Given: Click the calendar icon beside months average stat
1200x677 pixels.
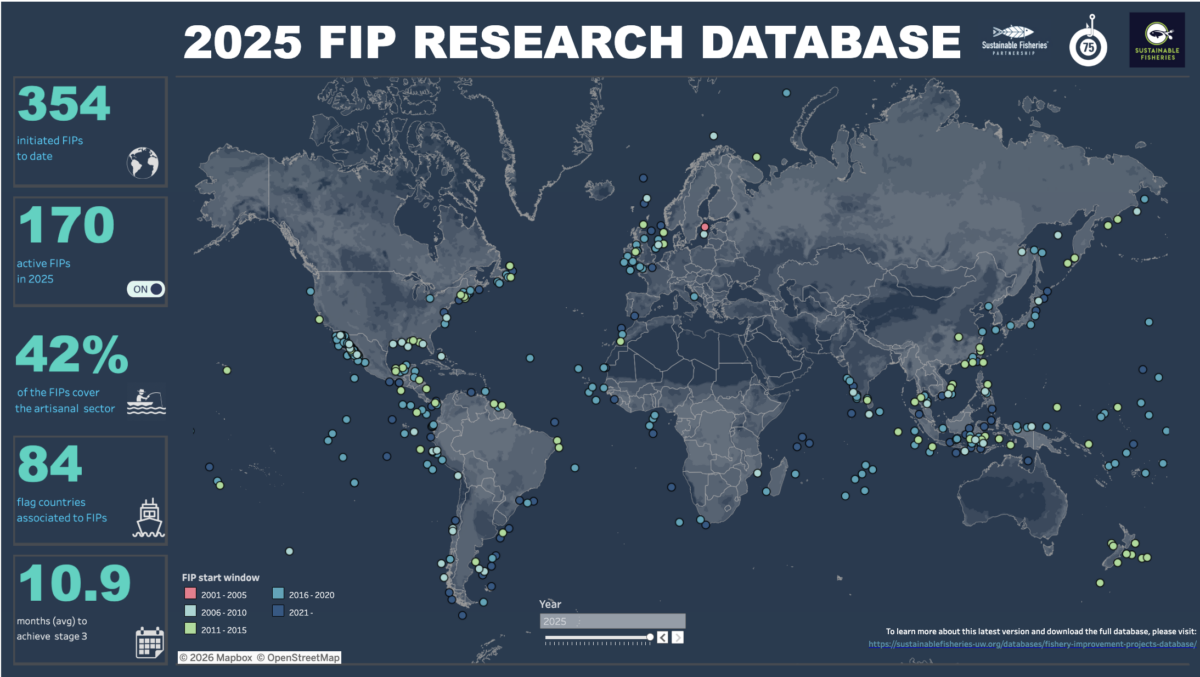Looking at the screenshot, I should pyautogui.click(x=148, y=645).
